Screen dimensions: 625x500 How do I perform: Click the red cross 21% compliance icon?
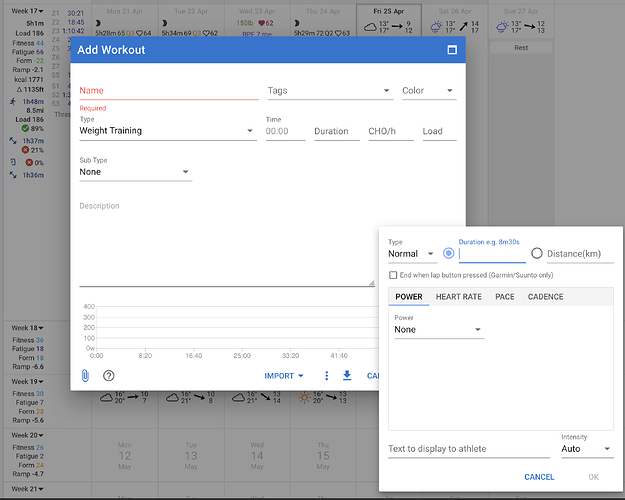[25, 150]
